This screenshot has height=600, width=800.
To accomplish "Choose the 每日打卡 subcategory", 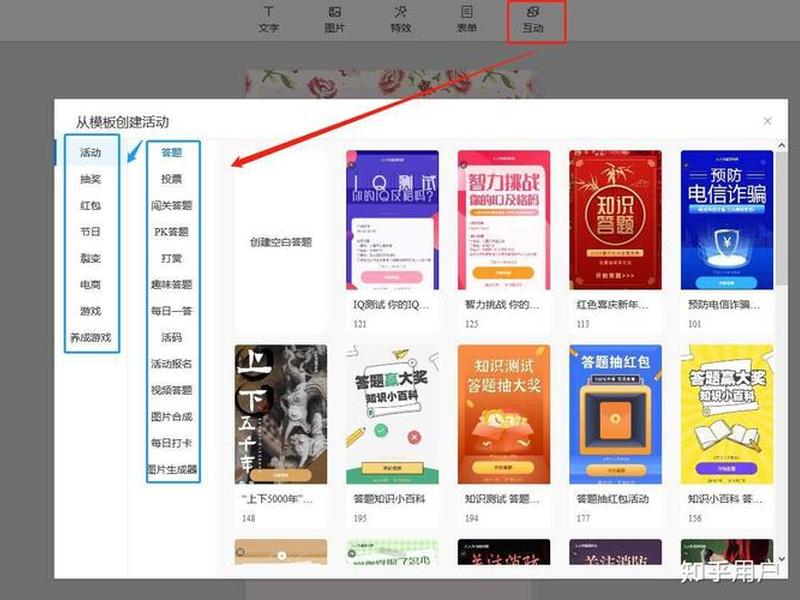I will click(x=172, y=443).
